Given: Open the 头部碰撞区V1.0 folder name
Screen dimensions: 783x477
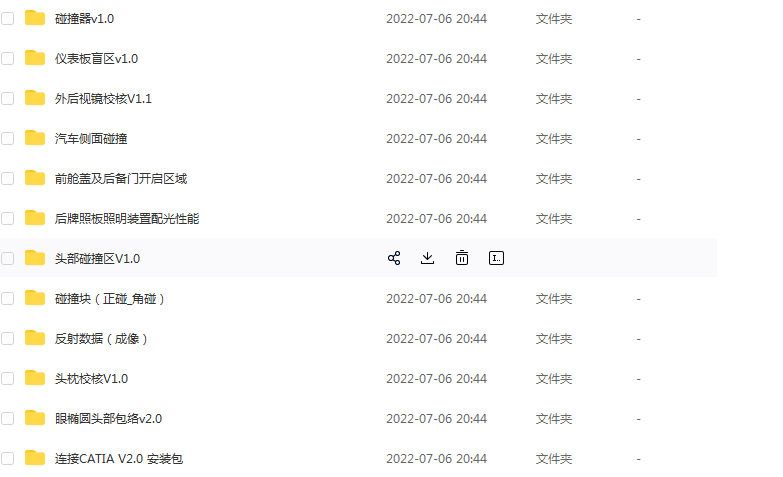Looking at the screenshot, I should click(97, 259).
